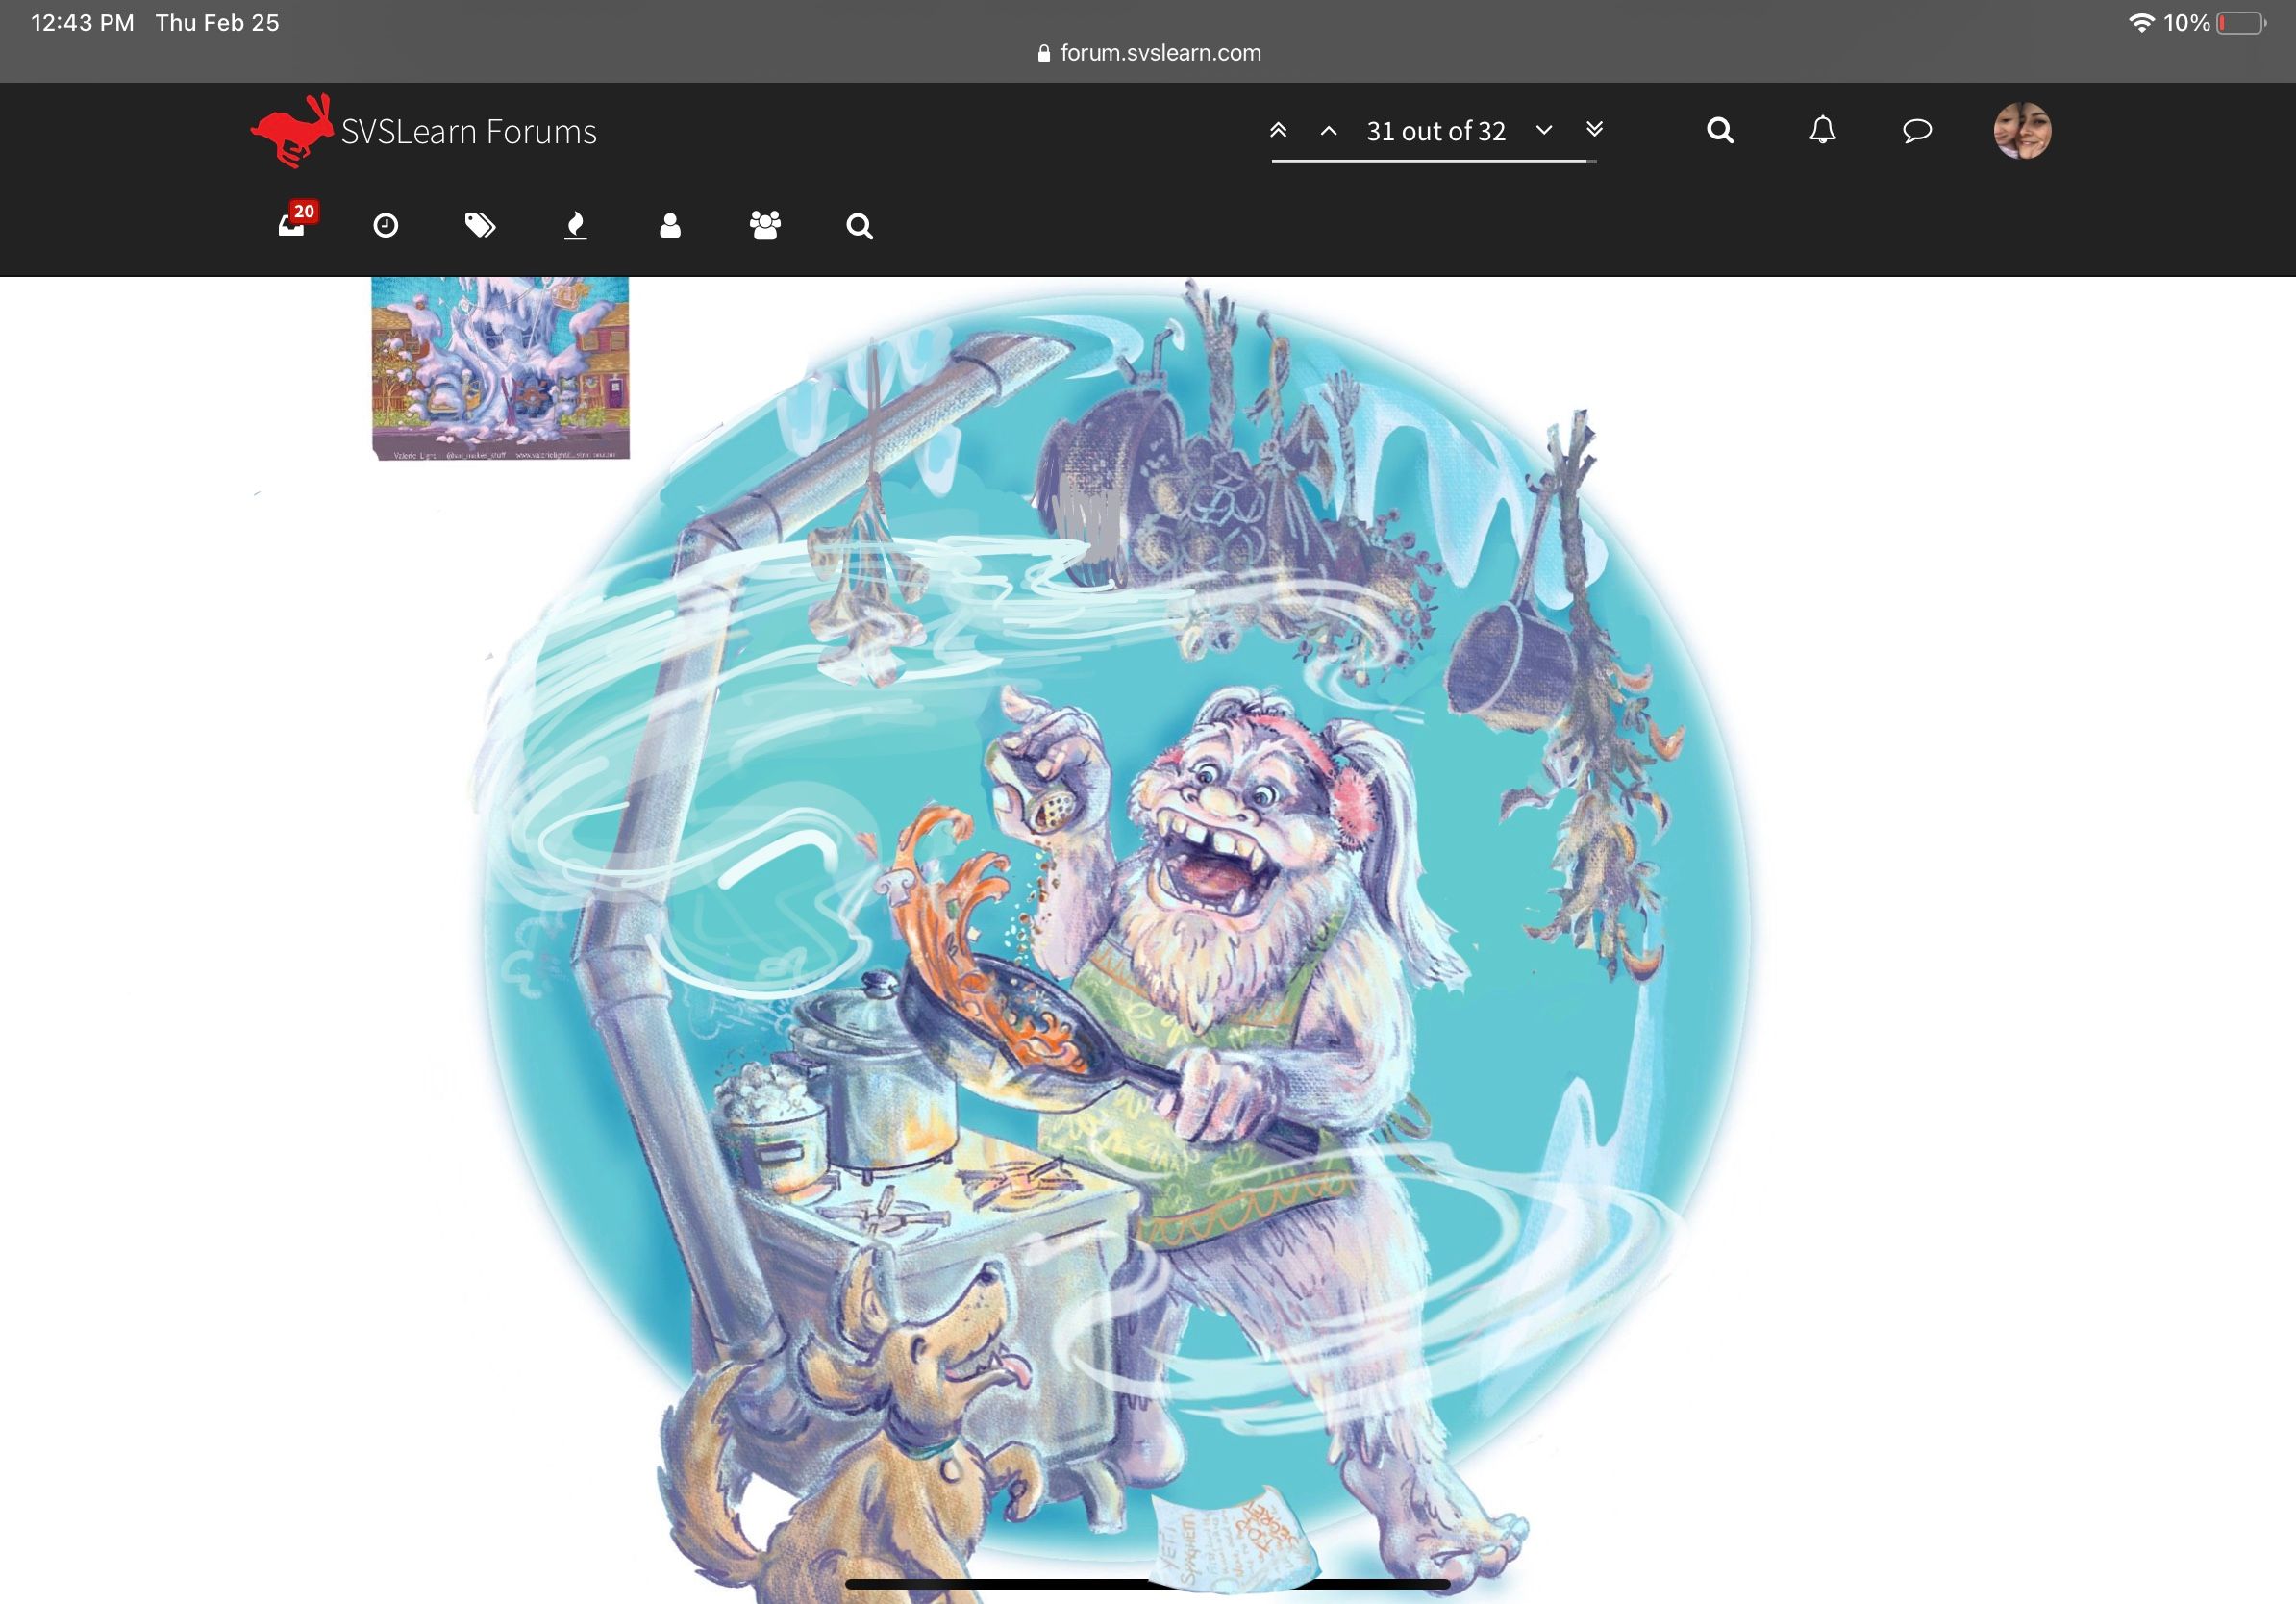Open user profile avatar menu
2296x1604 pixels.
point(2022,130)
